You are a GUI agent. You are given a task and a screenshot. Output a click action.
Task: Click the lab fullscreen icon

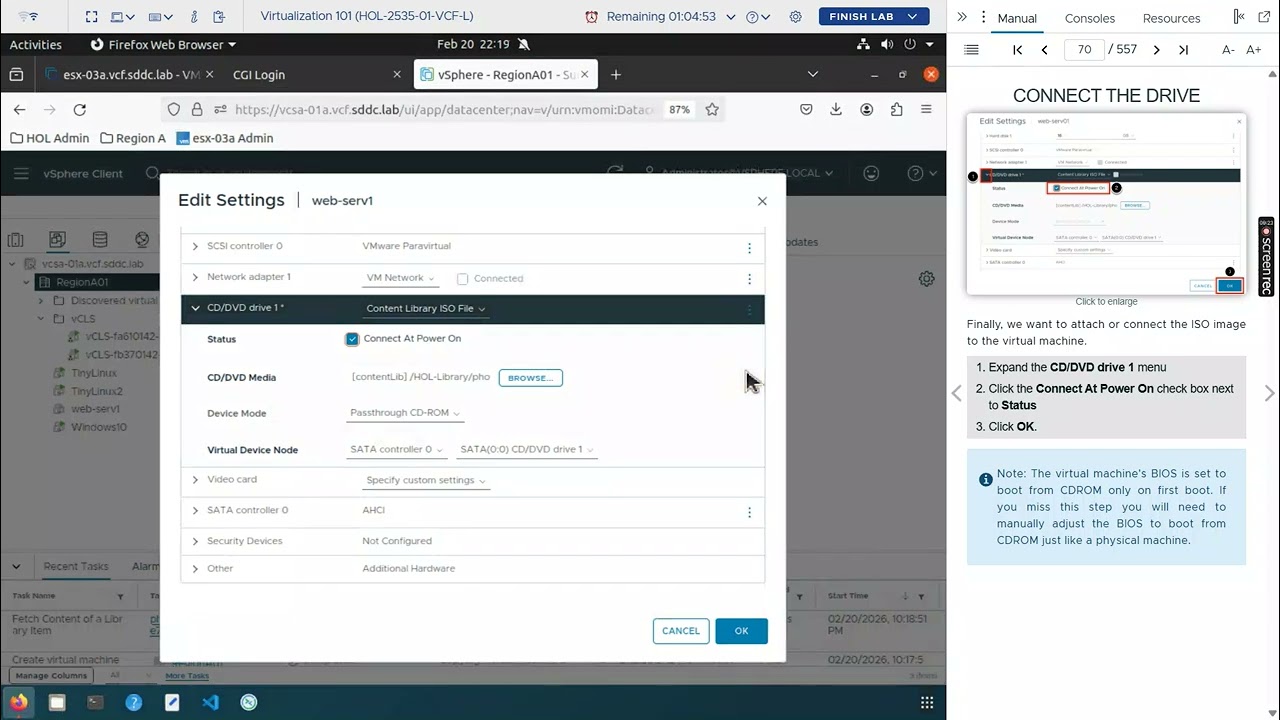click(92, 17)
